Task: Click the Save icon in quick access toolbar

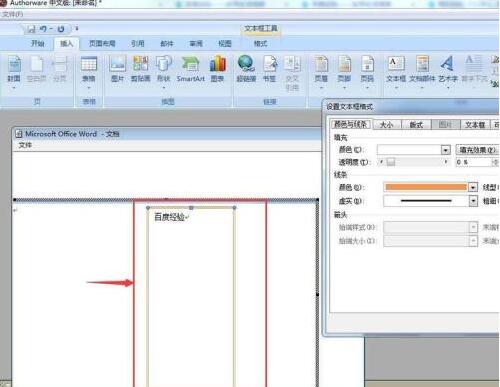Action: point(31,29)
